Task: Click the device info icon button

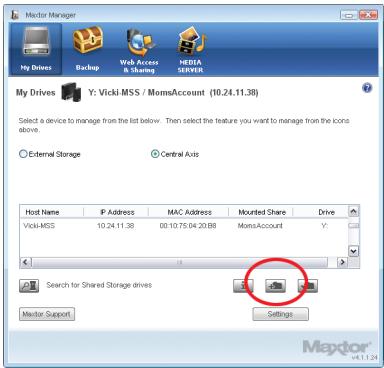Action: point(243,286)
